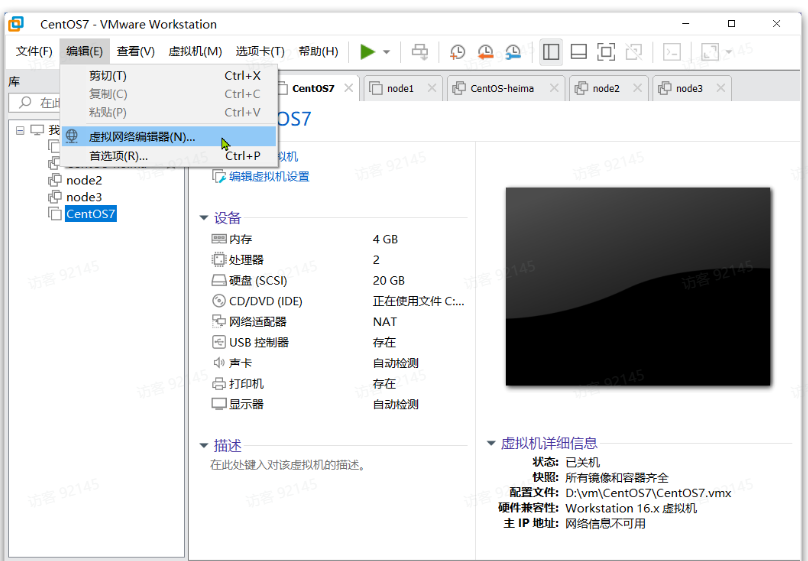Image resolution: width=808 pixels, height=561 pixels.
Task: Open 虚拟网络编辑器(N)... from the menu
Action: coord(169,137)
